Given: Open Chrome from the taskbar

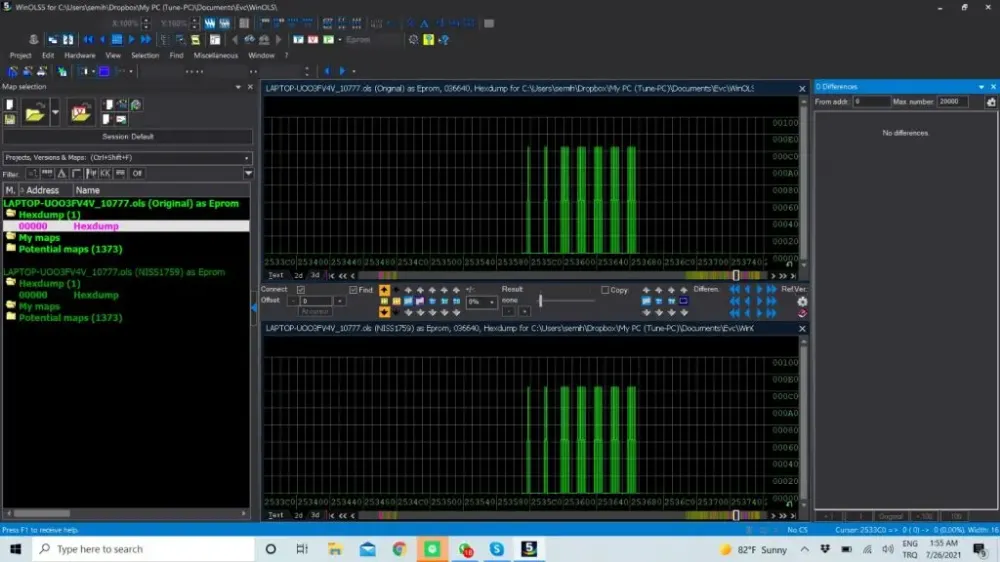Looking at the screenshot, I should (399, 549).
